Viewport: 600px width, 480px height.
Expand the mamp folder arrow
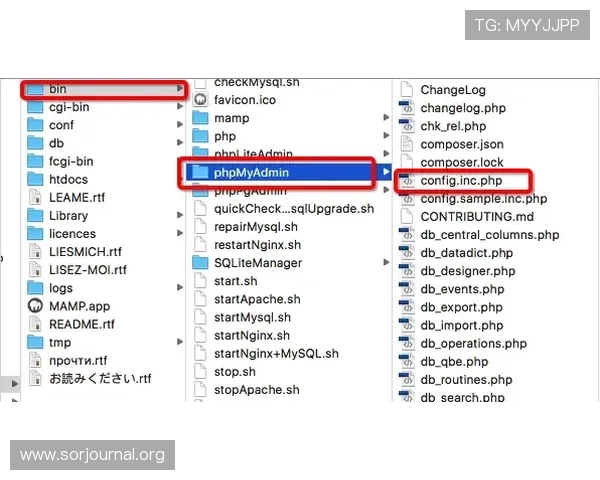pyautogui.click(x=386, y=118)
